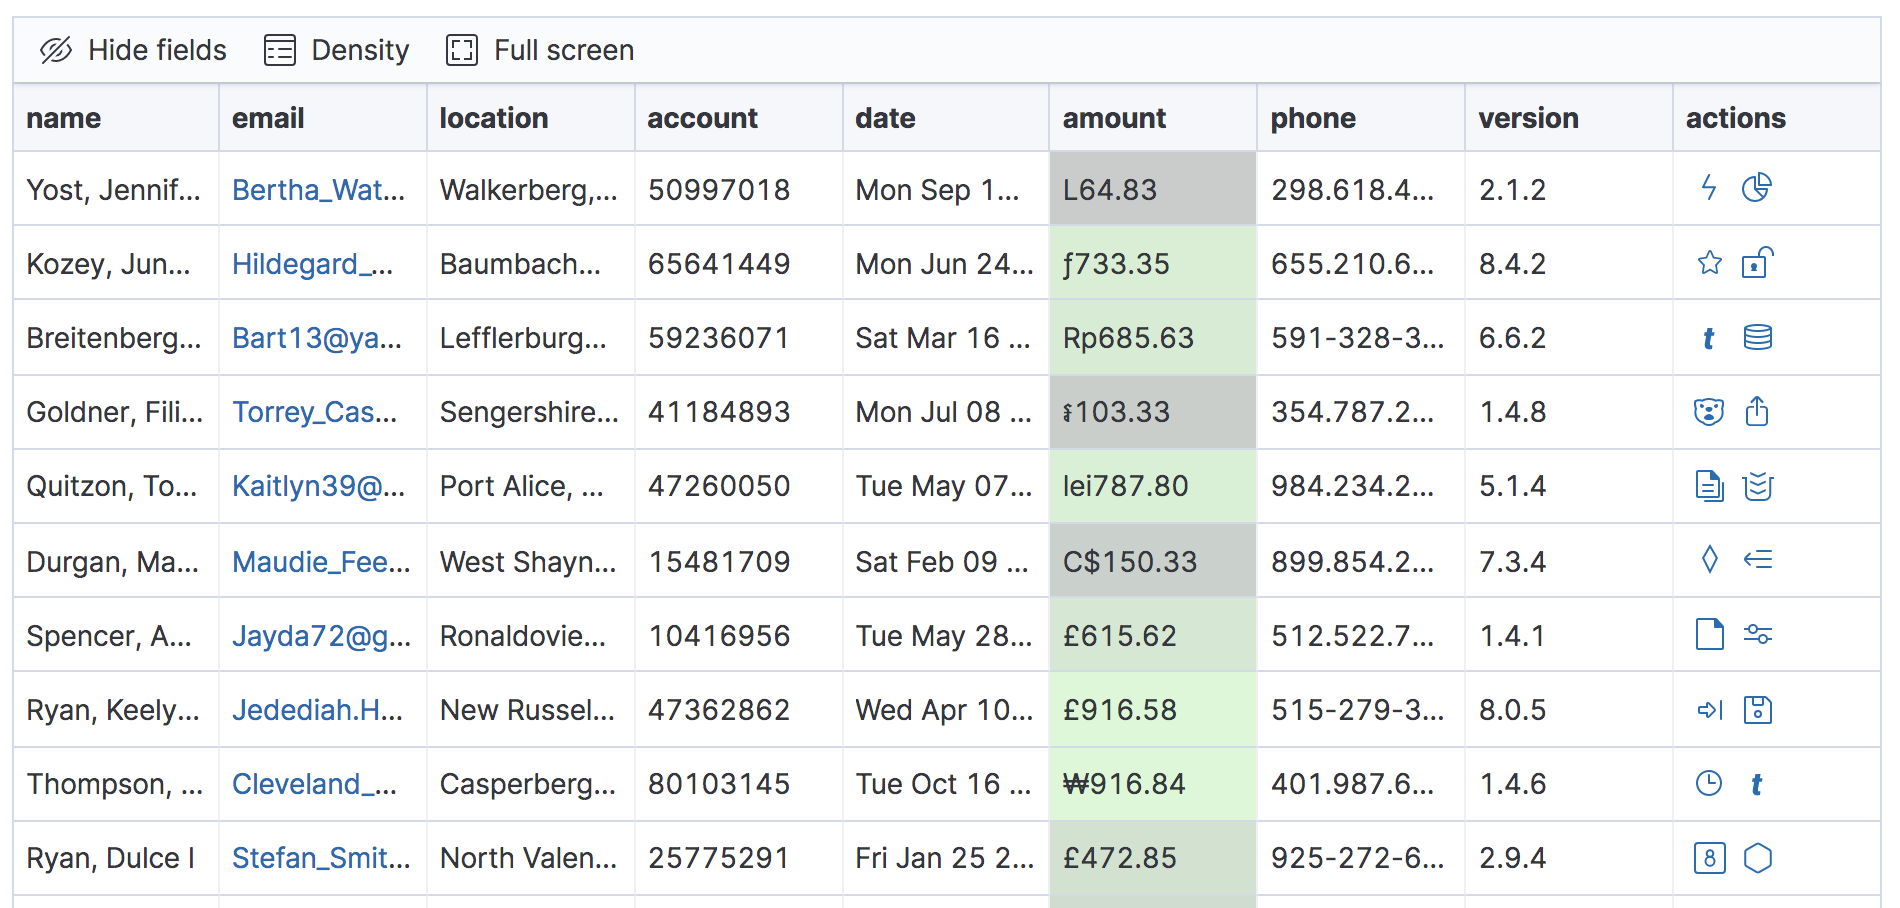The image size is (1900, 908).
Task: Click the arrow-to-bar icon in Ryan, Keely row
Action: (1709, 710)
